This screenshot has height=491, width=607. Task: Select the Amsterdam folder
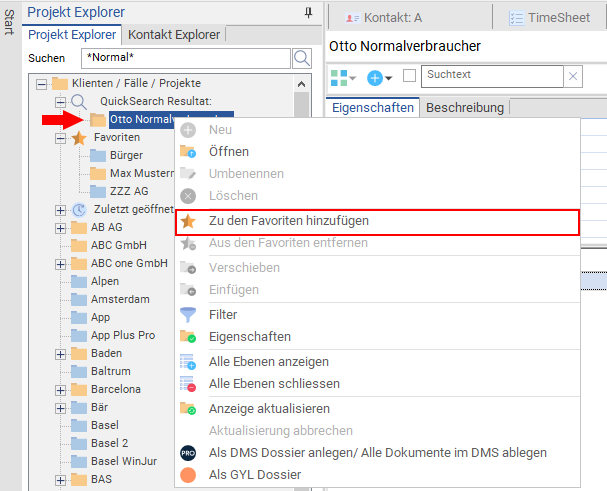pyautogui.click(x=120, y=299)
